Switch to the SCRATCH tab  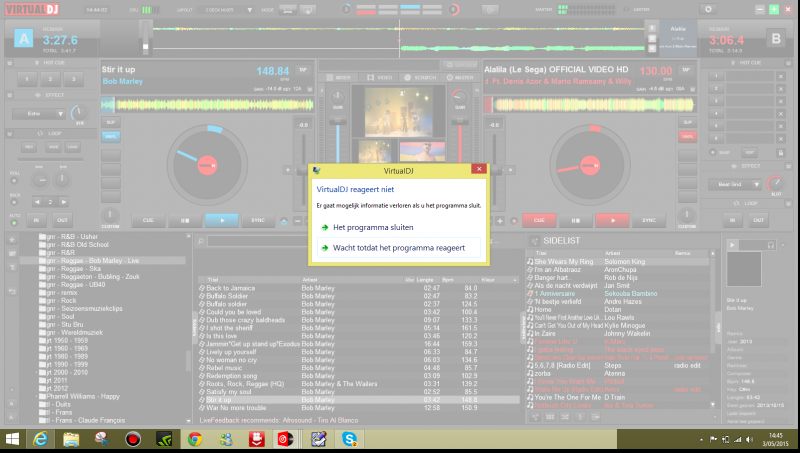click(x=420, y=78)
